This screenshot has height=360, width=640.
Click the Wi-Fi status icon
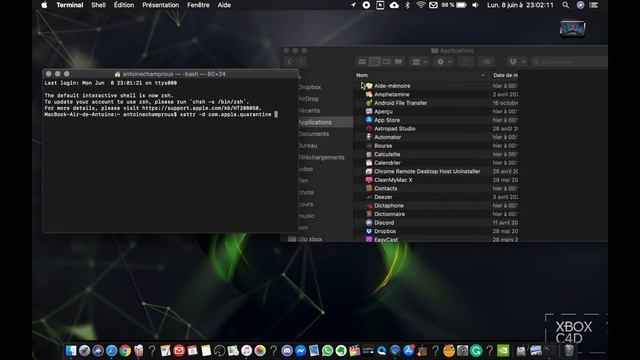pos(420,5)
